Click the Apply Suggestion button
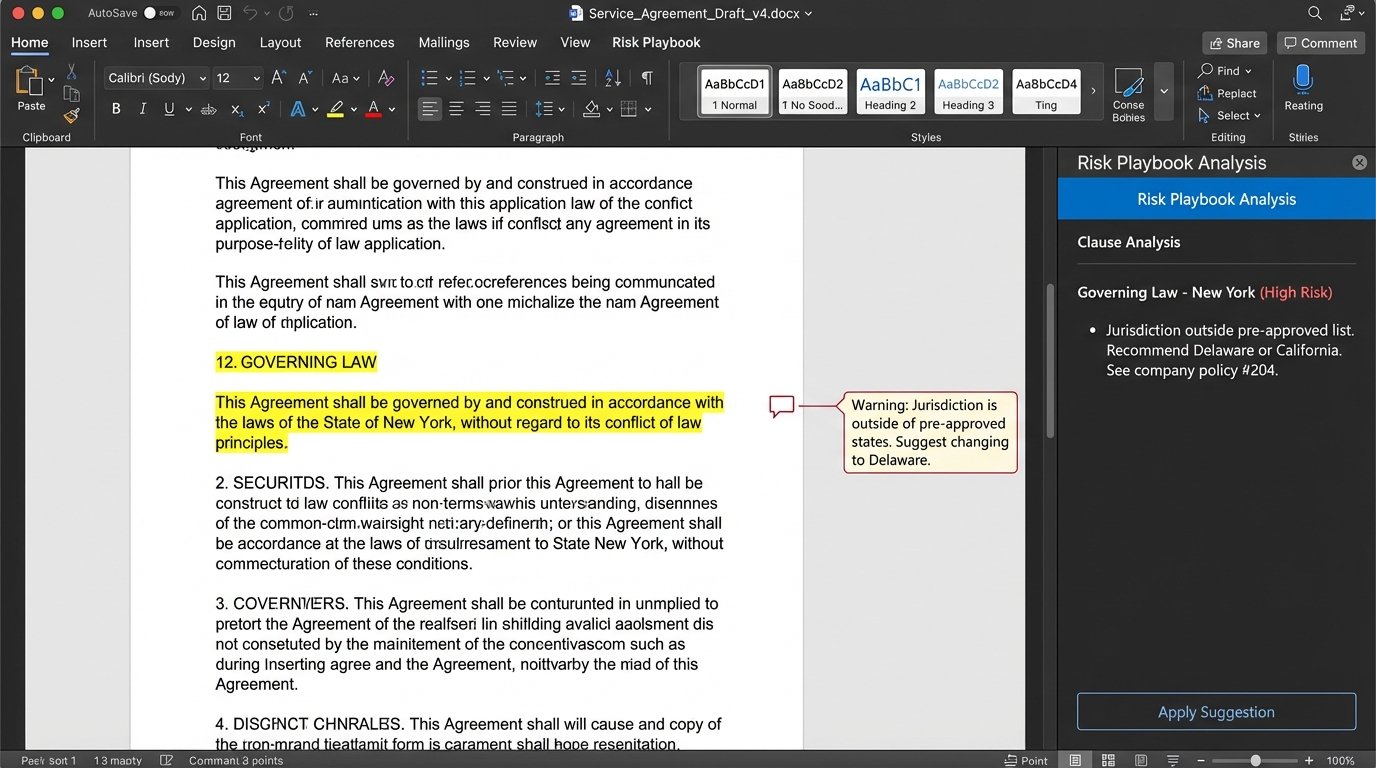This screenshot has height=768, width=1376. 1216,712
